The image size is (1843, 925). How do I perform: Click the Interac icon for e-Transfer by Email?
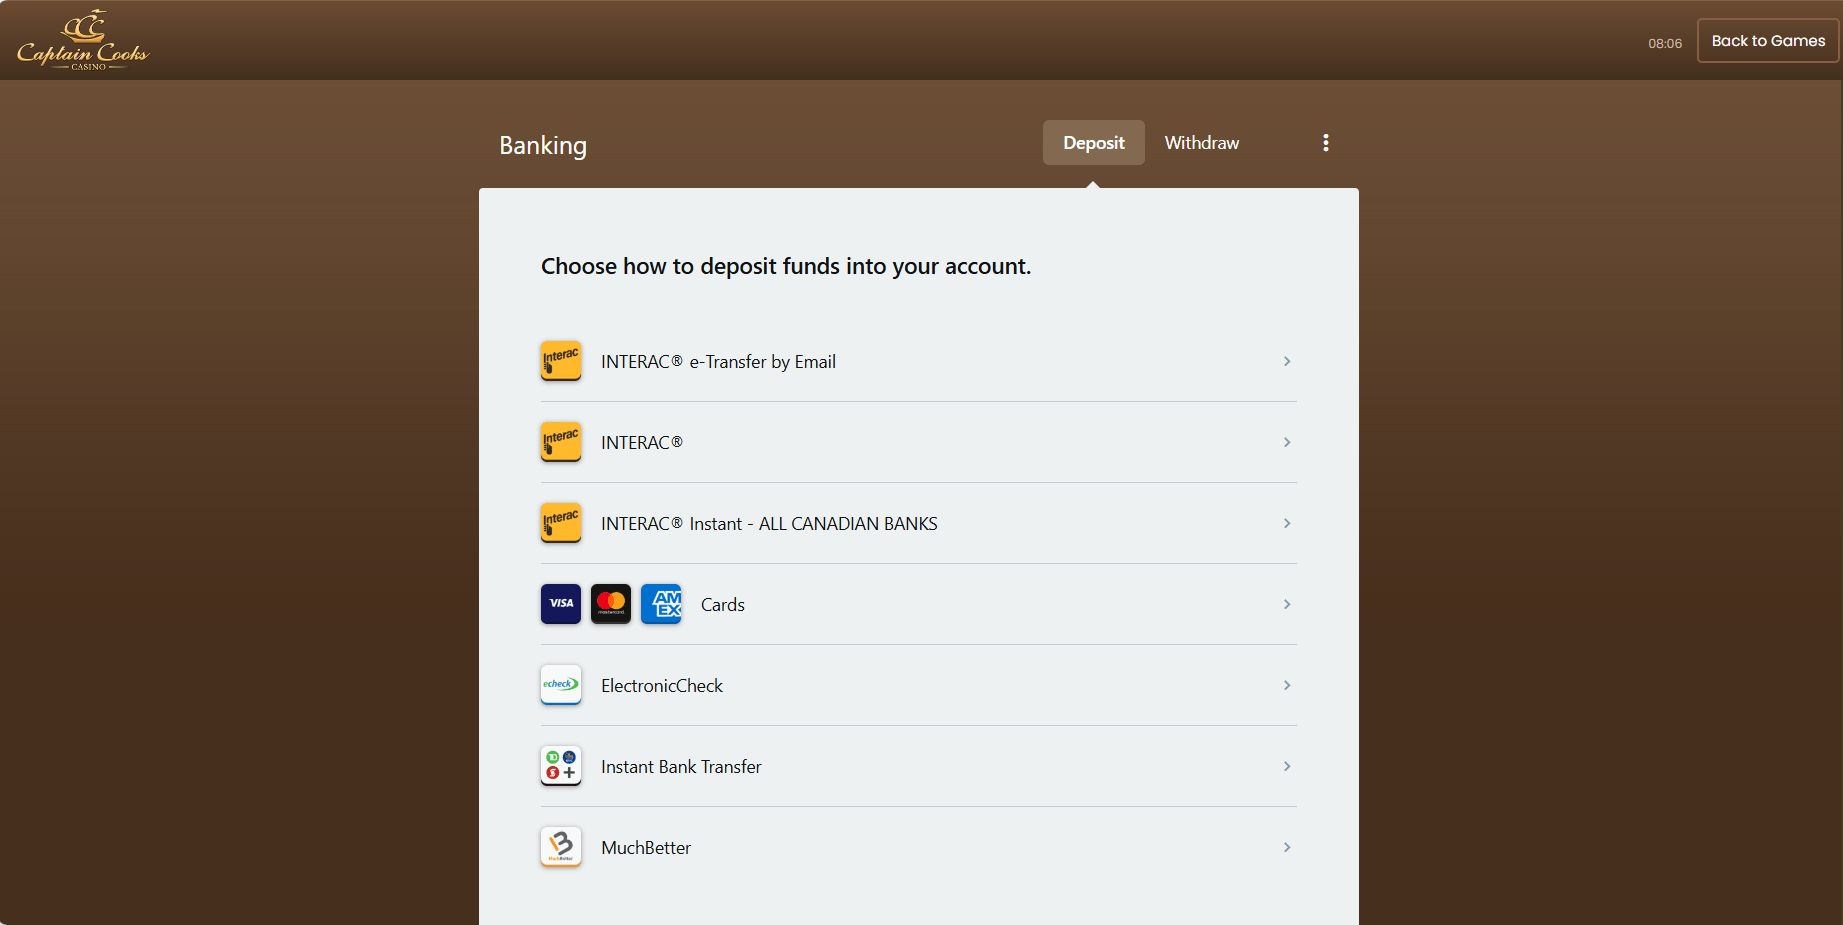click(x=561, y=361)
